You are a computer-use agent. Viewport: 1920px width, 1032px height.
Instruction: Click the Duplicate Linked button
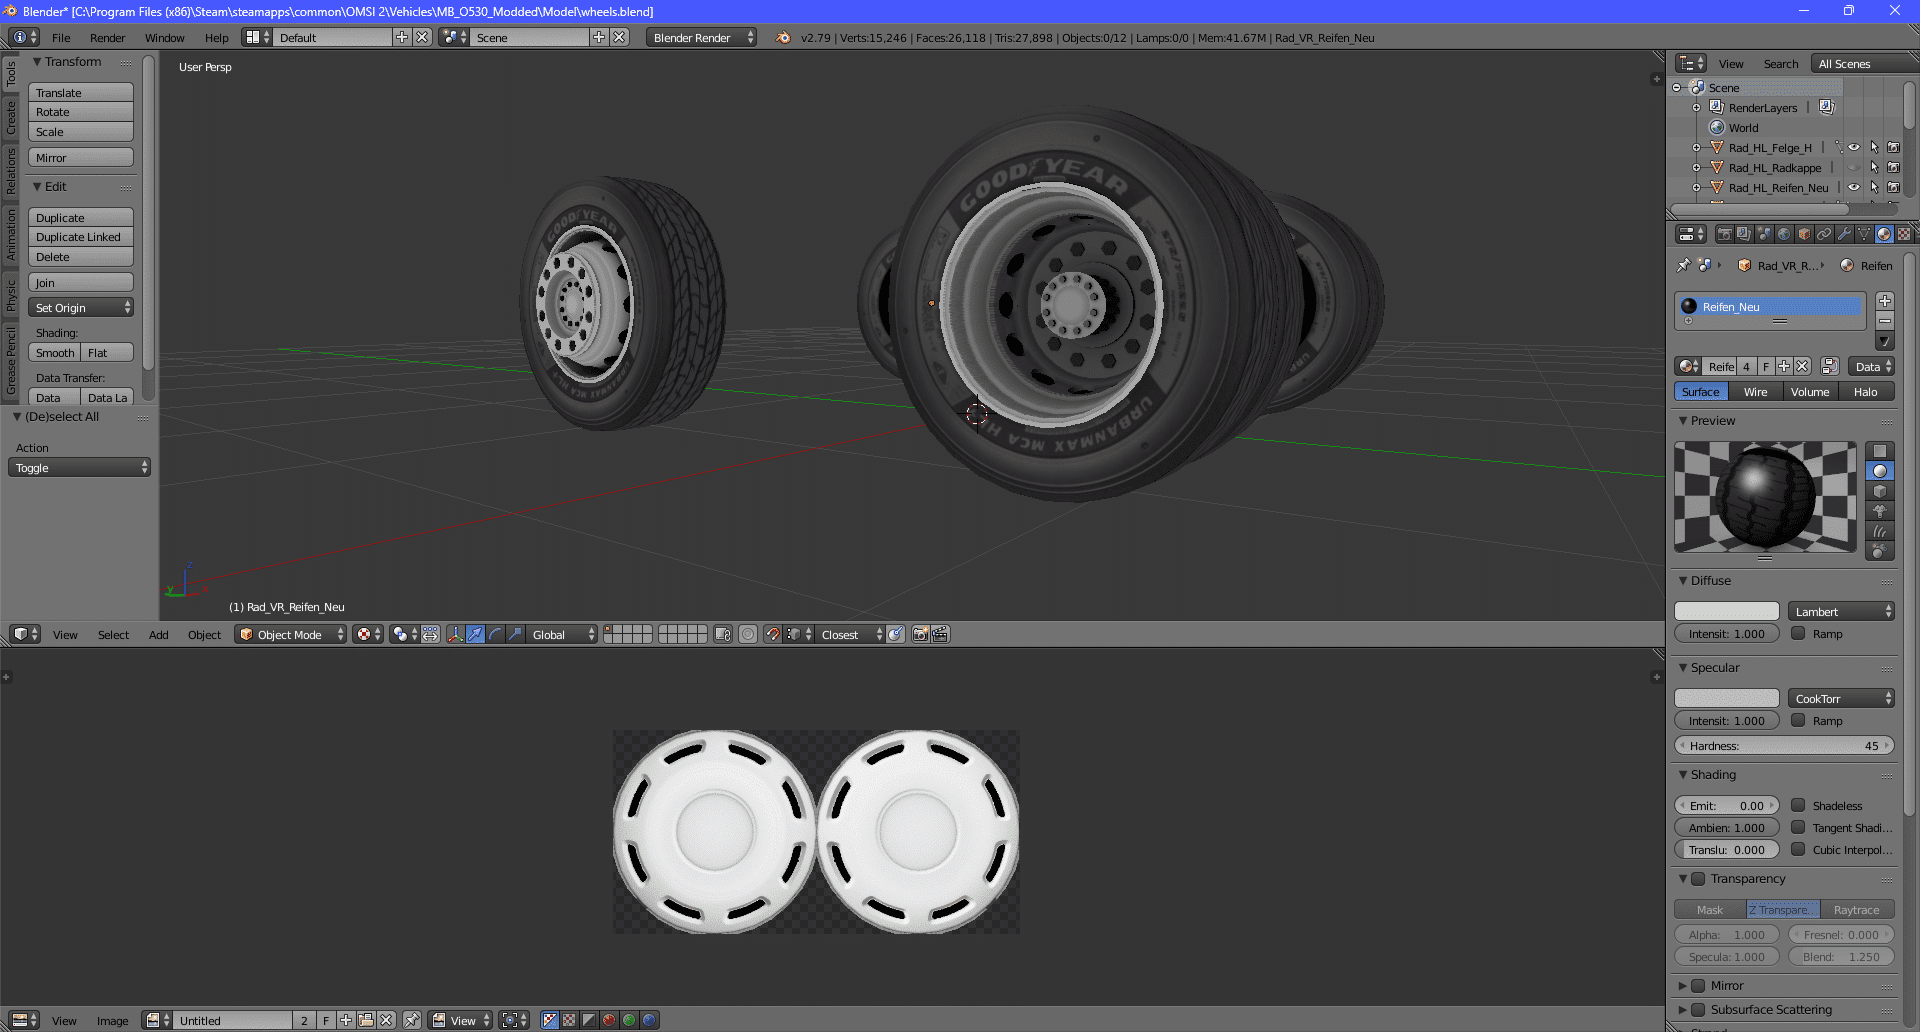(x=81, y=237)
